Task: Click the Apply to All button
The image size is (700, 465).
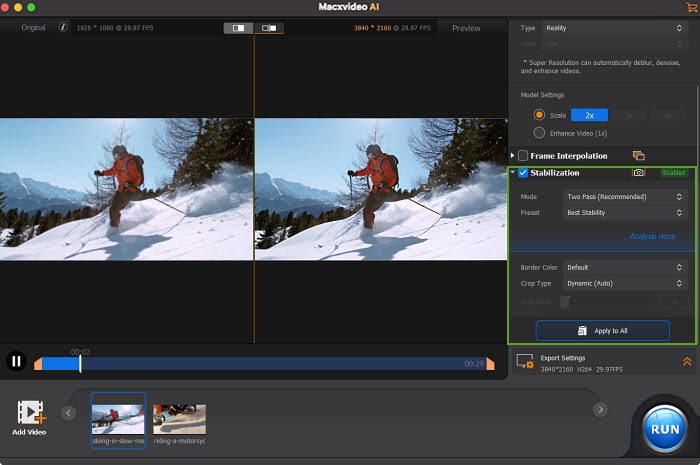Action: point(602,330)
